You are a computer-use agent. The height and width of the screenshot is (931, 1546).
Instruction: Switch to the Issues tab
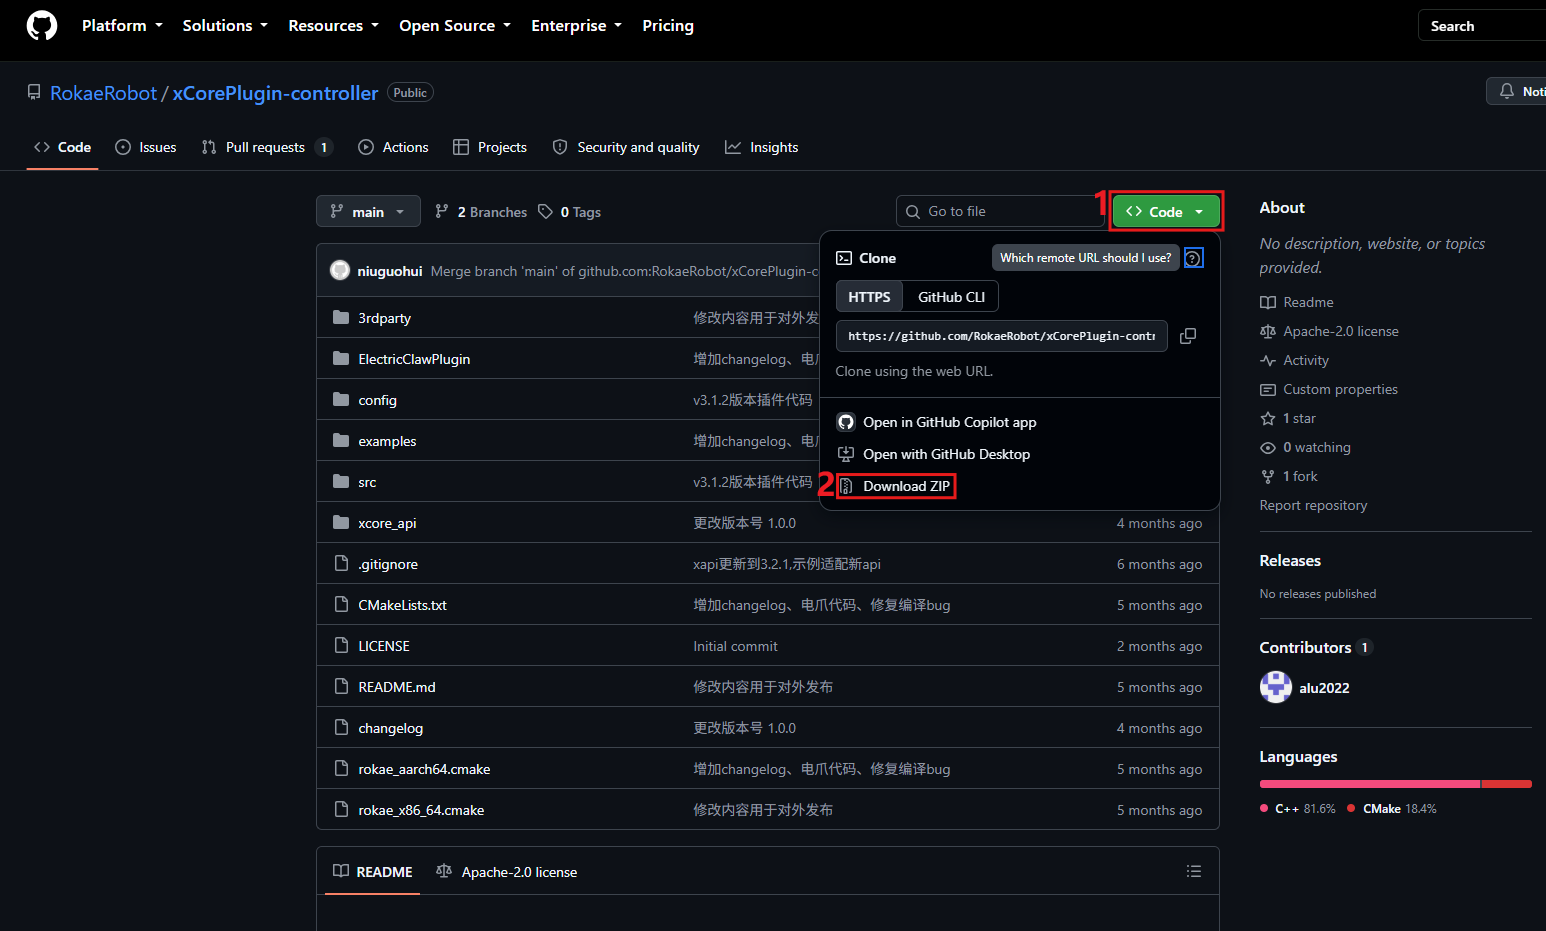tap(146, 147)
